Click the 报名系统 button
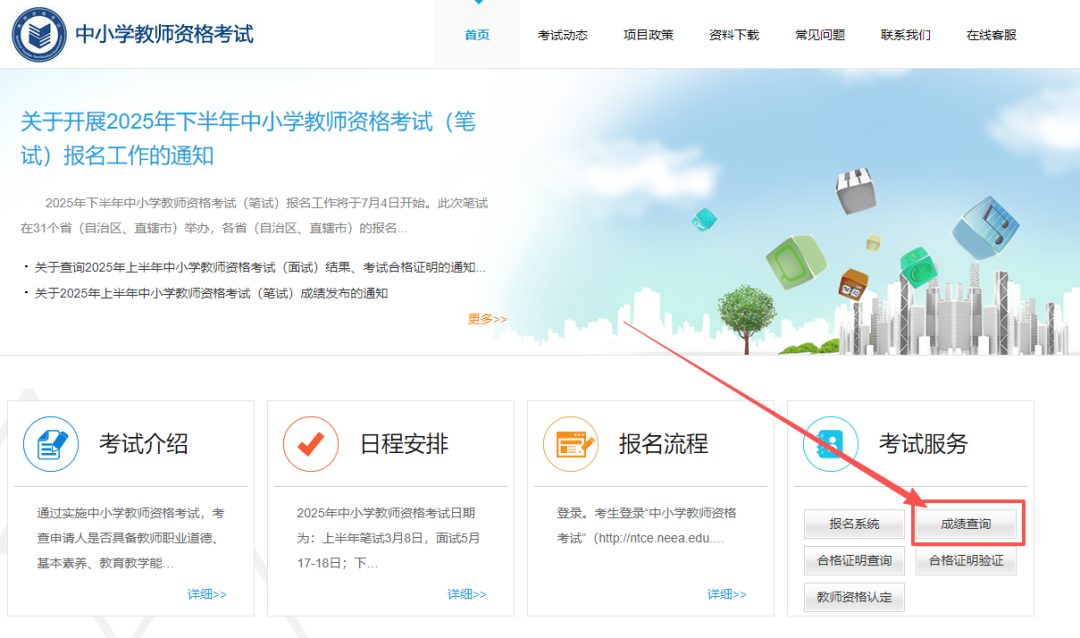The height and width of the screenshot is (638, 1080). 854,524
